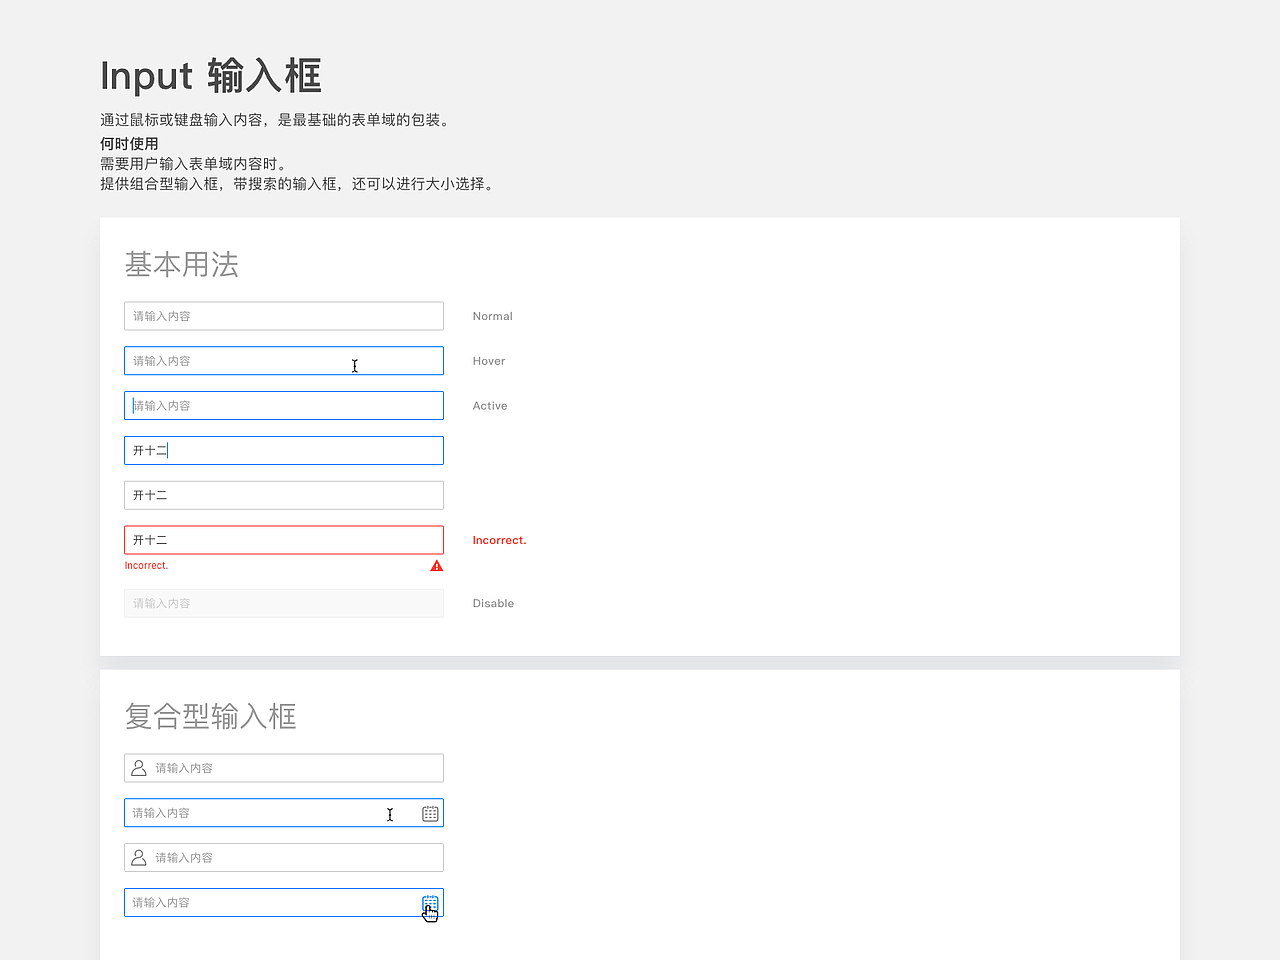
Task: Select the Normal state input field
Action: coord(283,315)
